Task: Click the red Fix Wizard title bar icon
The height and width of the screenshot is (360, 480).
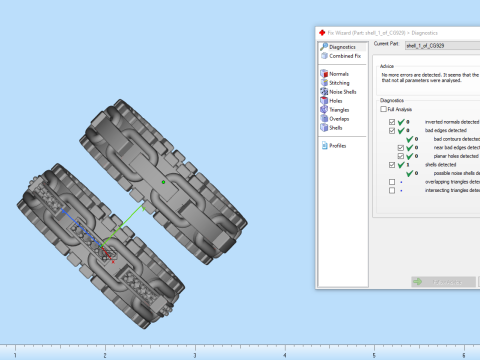Action: click(x=322, y=33)
